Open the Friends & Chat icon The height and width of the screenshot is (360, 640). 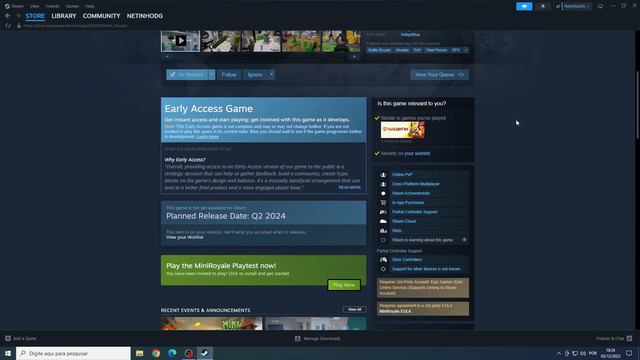tap(629, 338)
